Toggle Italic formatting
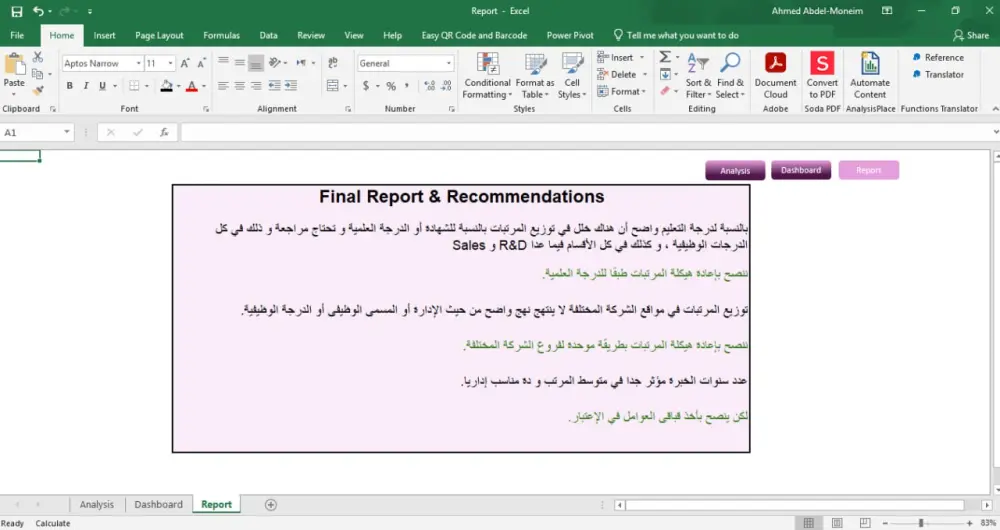This screenshot has width=1000, height=530. coord(85,85)
